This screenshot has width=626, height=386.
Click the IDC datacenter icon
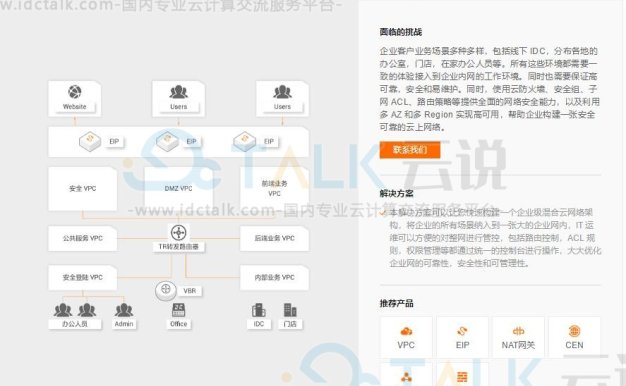coord(259,310)
